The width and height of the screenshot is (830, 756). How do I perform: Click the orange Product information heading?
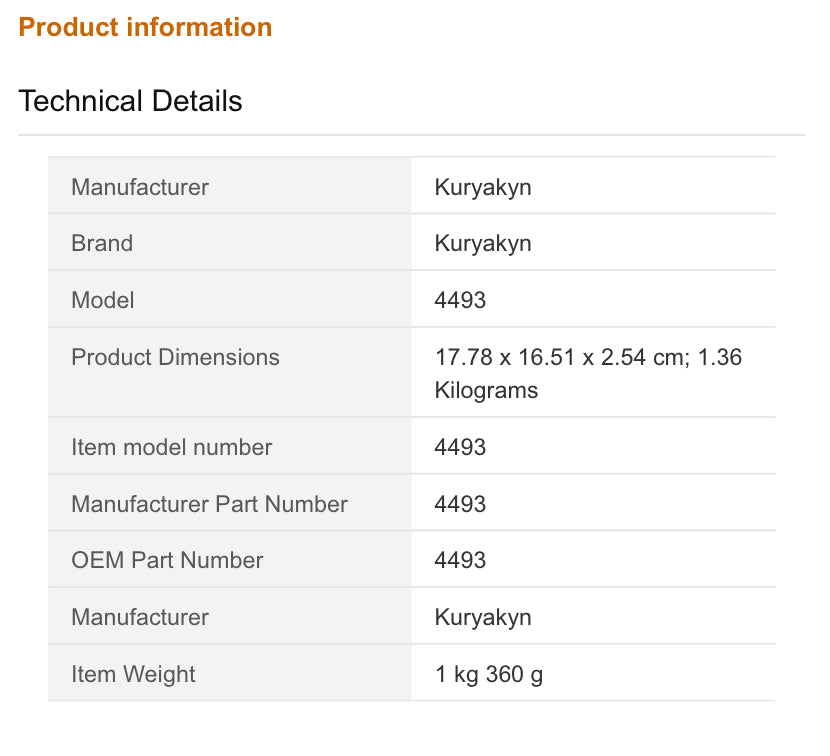point(145,27)
